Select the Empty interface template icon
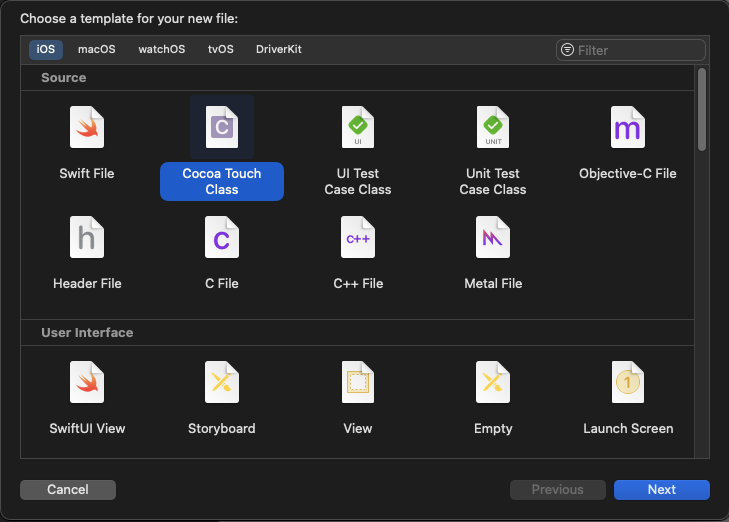 pos(493,382)
